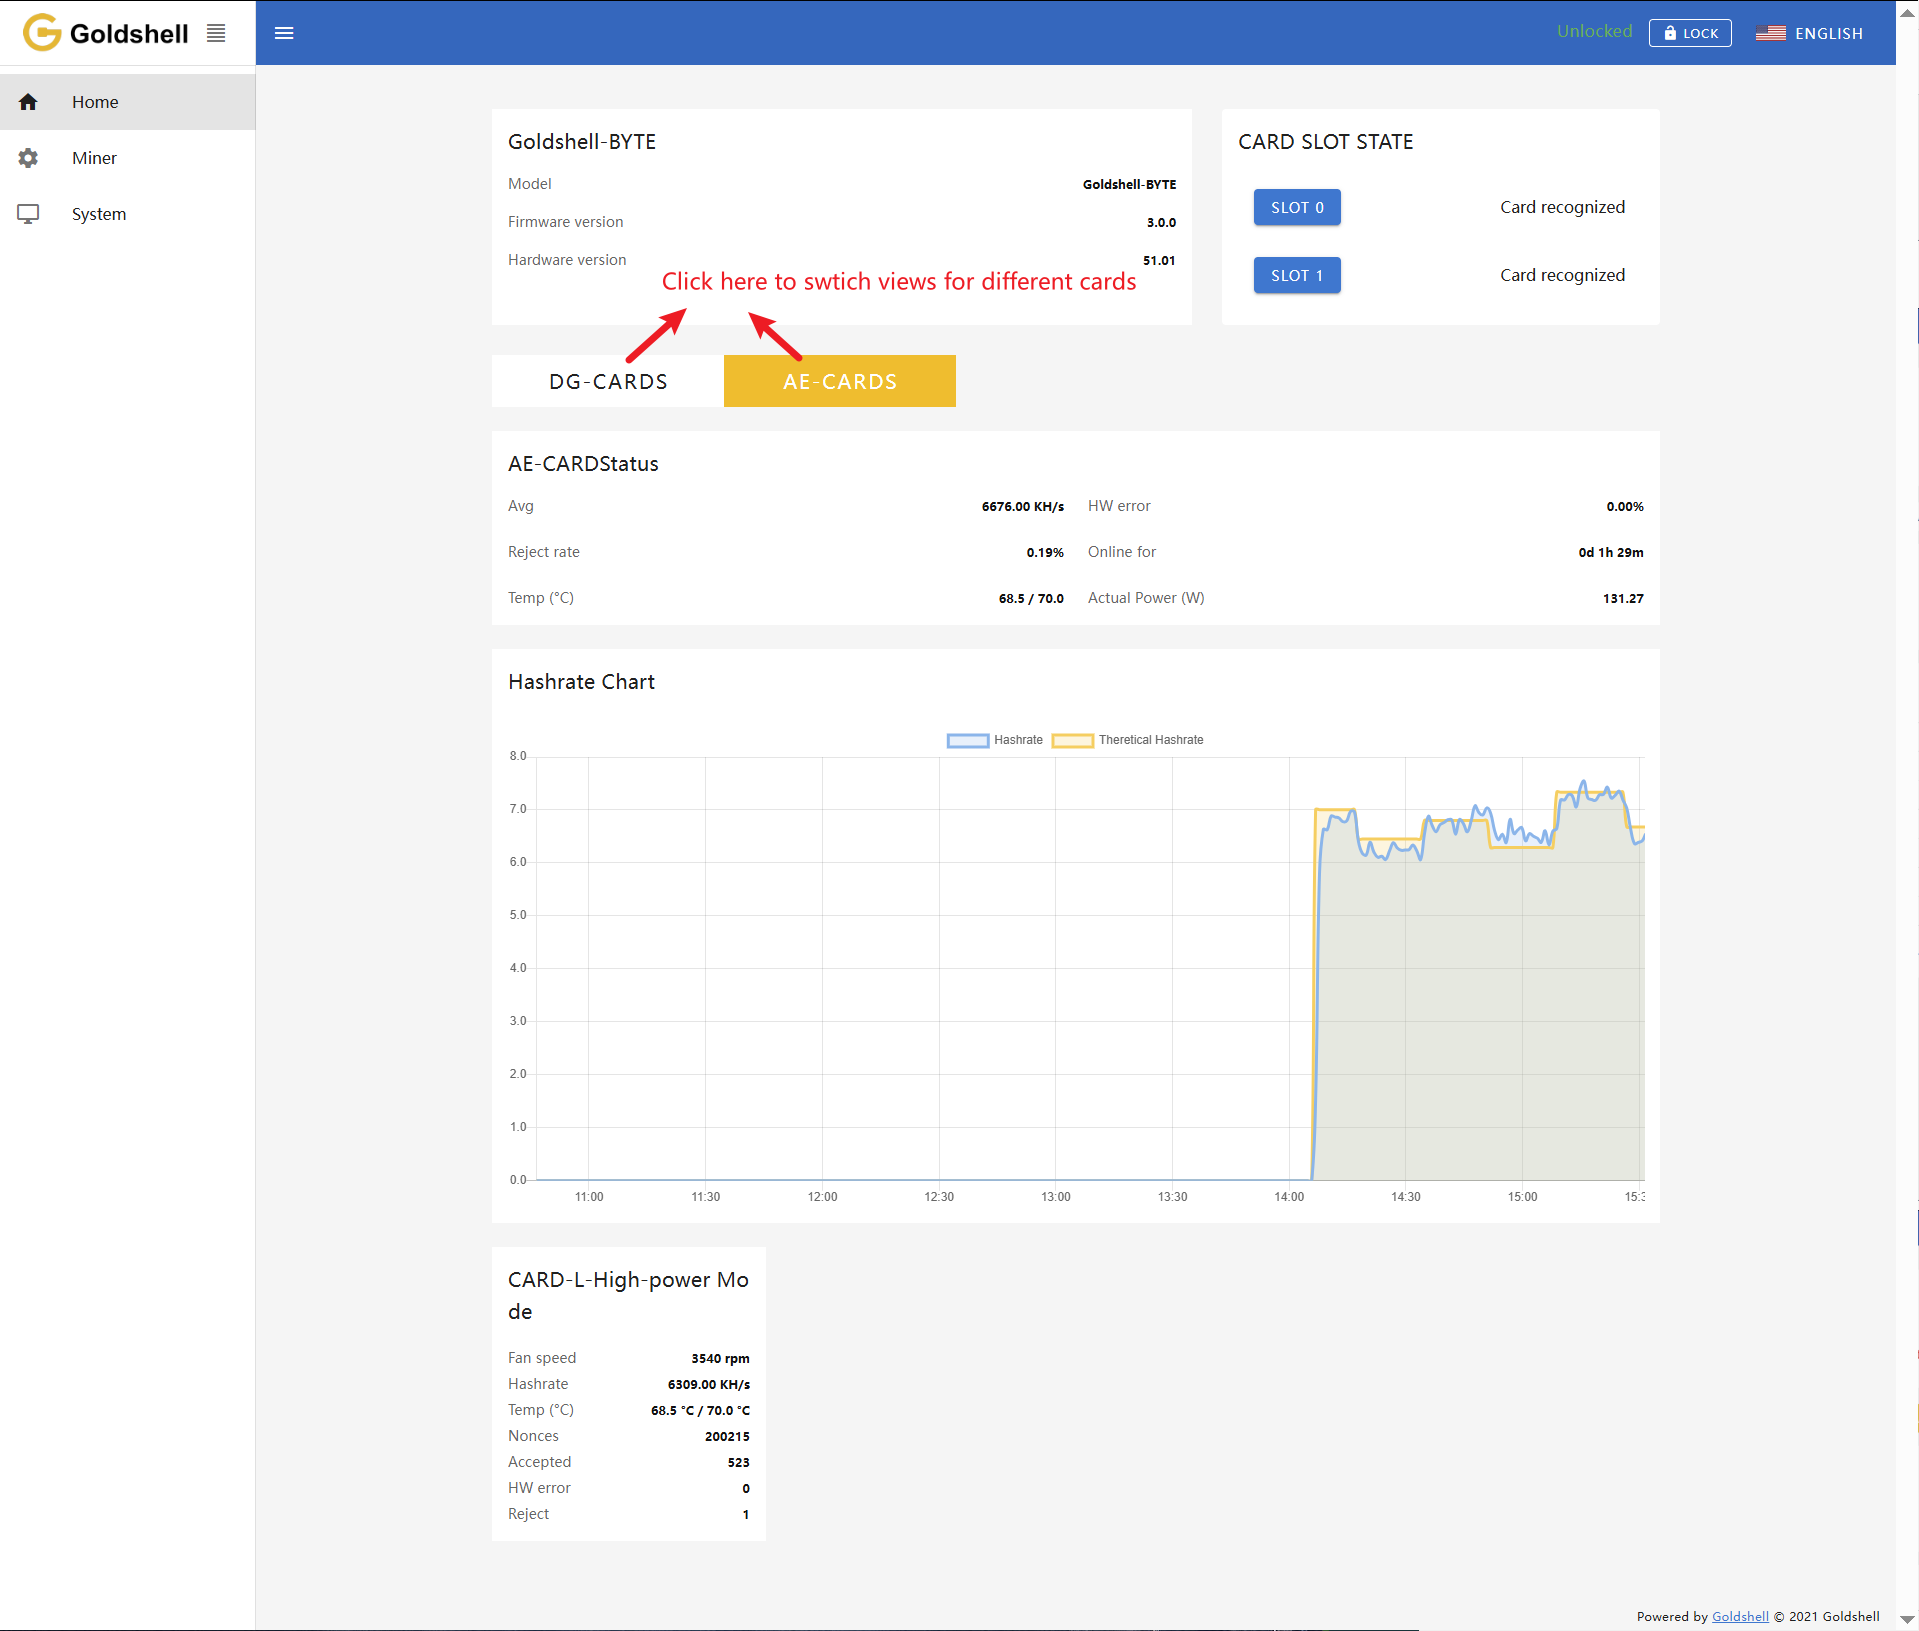Click the Unlocked status text
This screenshot has width=1919, height=1631.
point(1594,31)
